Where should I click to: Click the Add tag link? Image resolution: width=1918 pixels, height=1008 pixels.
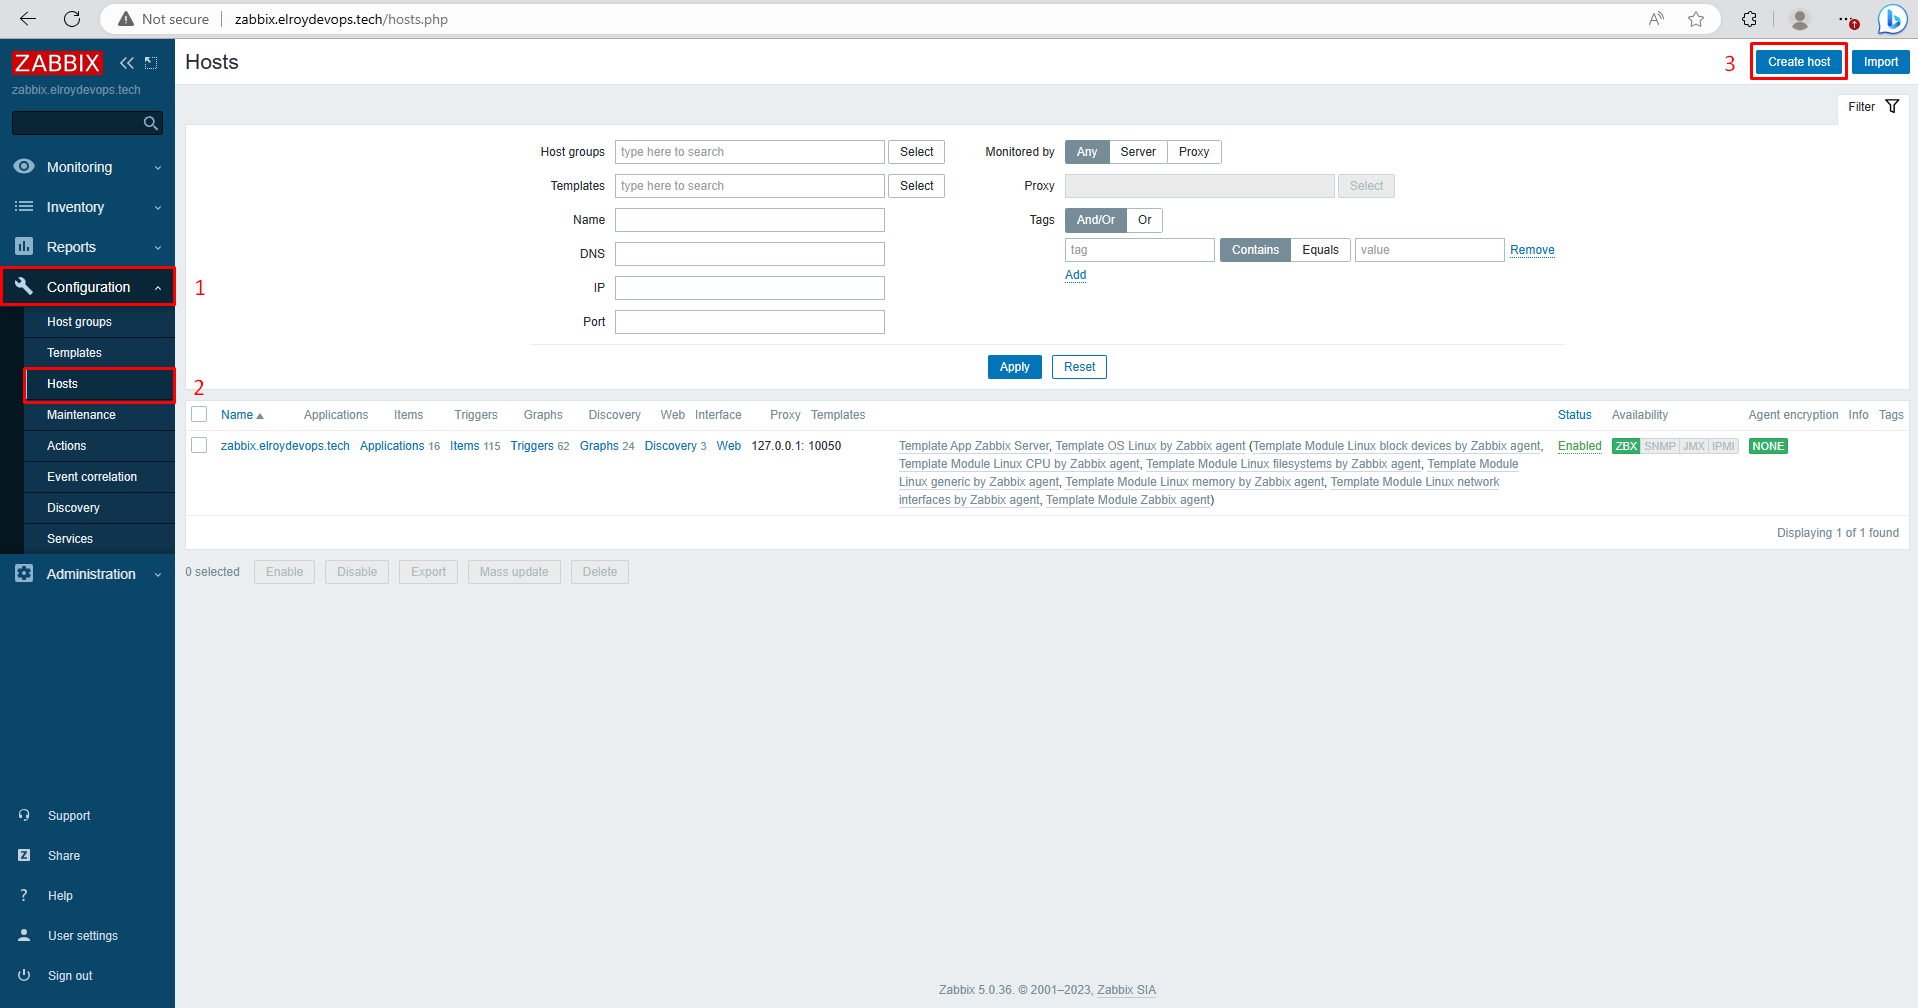pyautogui.click(x=1075, y=275)
